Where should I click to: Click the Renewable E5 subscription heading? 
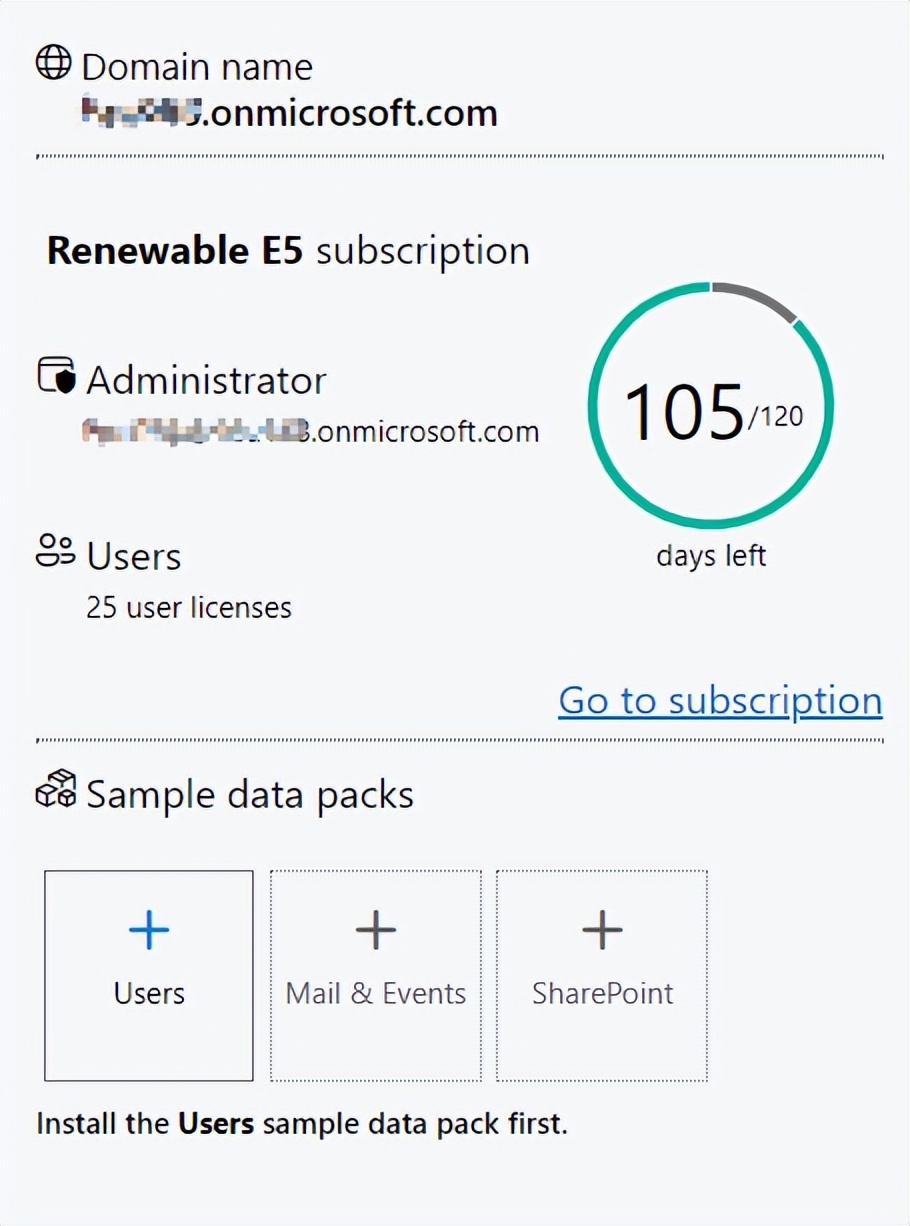[x=288, y=251]
